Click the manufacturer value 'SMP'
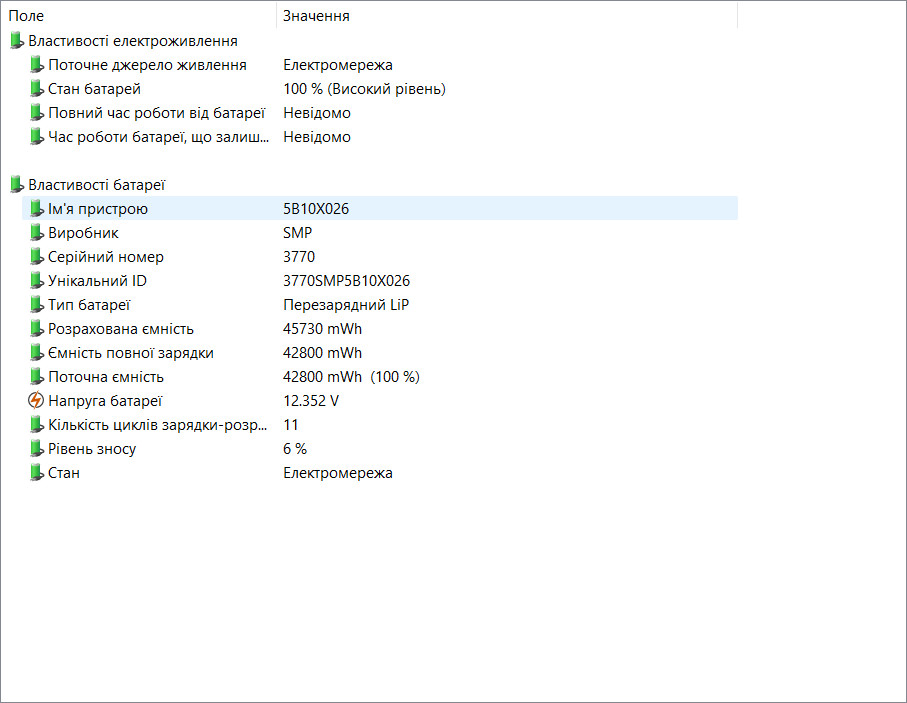This screenshot has height=703, width=907. coord(297,233)
